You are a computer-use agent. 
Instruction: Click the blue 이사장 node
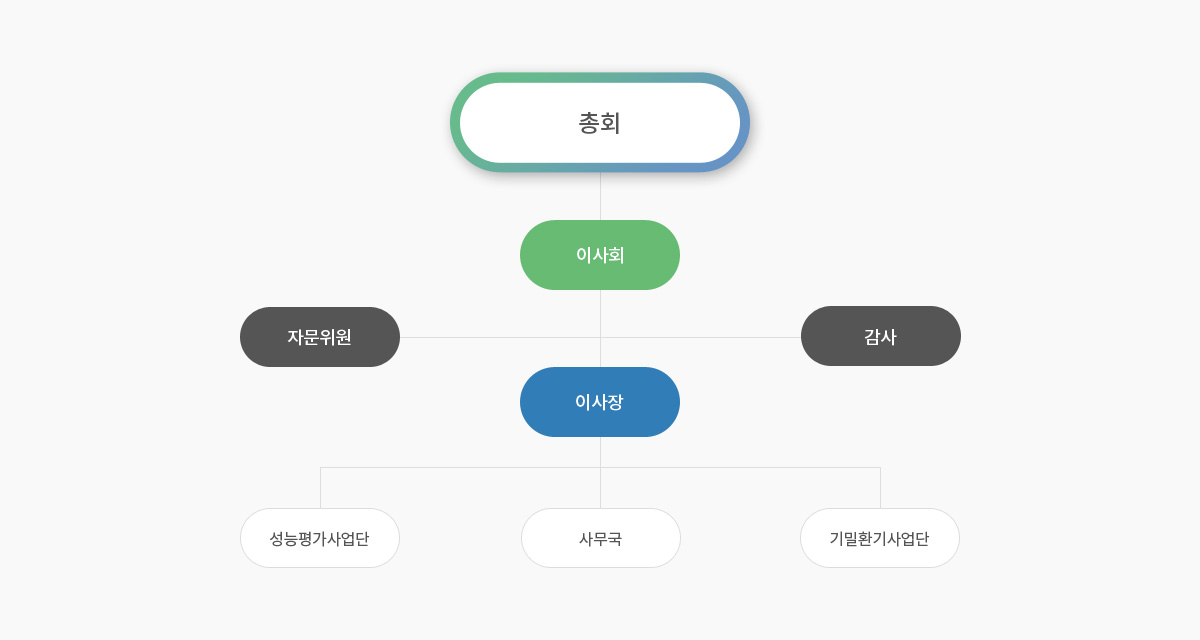point(600,402)
